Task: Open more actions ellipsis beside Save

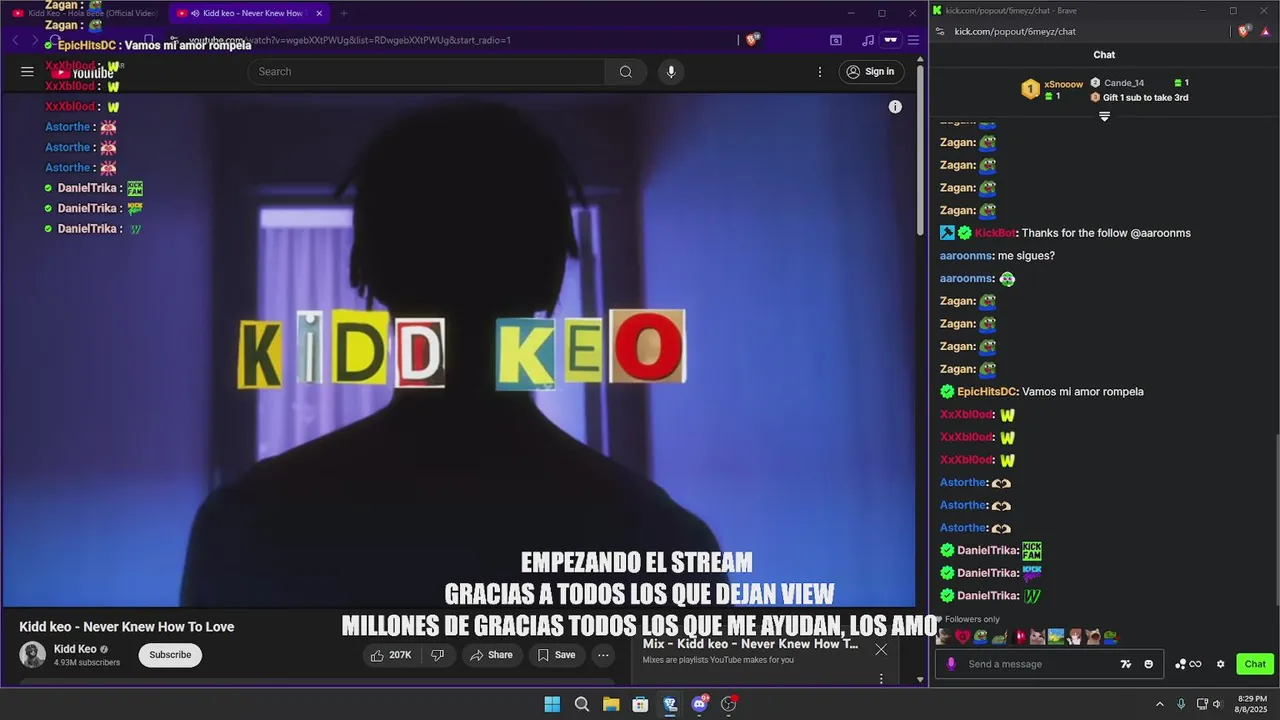Action: point(603,655)
